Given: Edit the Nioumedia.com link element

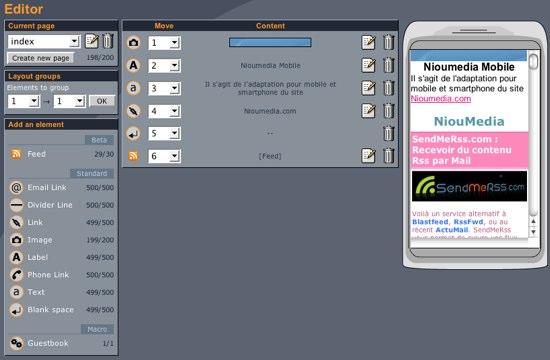Looking at the screenshot, I should coord(368,111).
